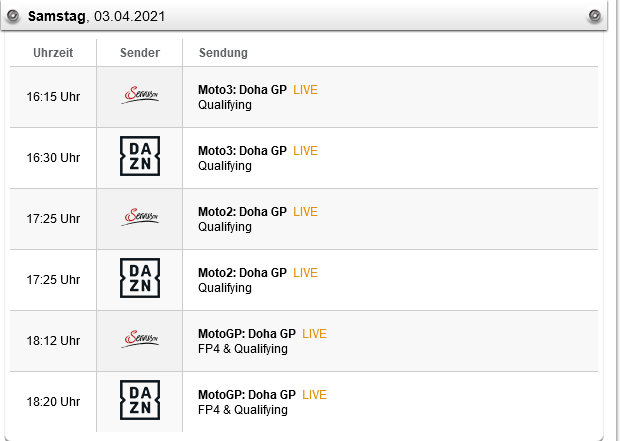Click the ServusTV logo for Moto2 Qualifying
This screenshot has width=620, height=441.
[140, 217]
